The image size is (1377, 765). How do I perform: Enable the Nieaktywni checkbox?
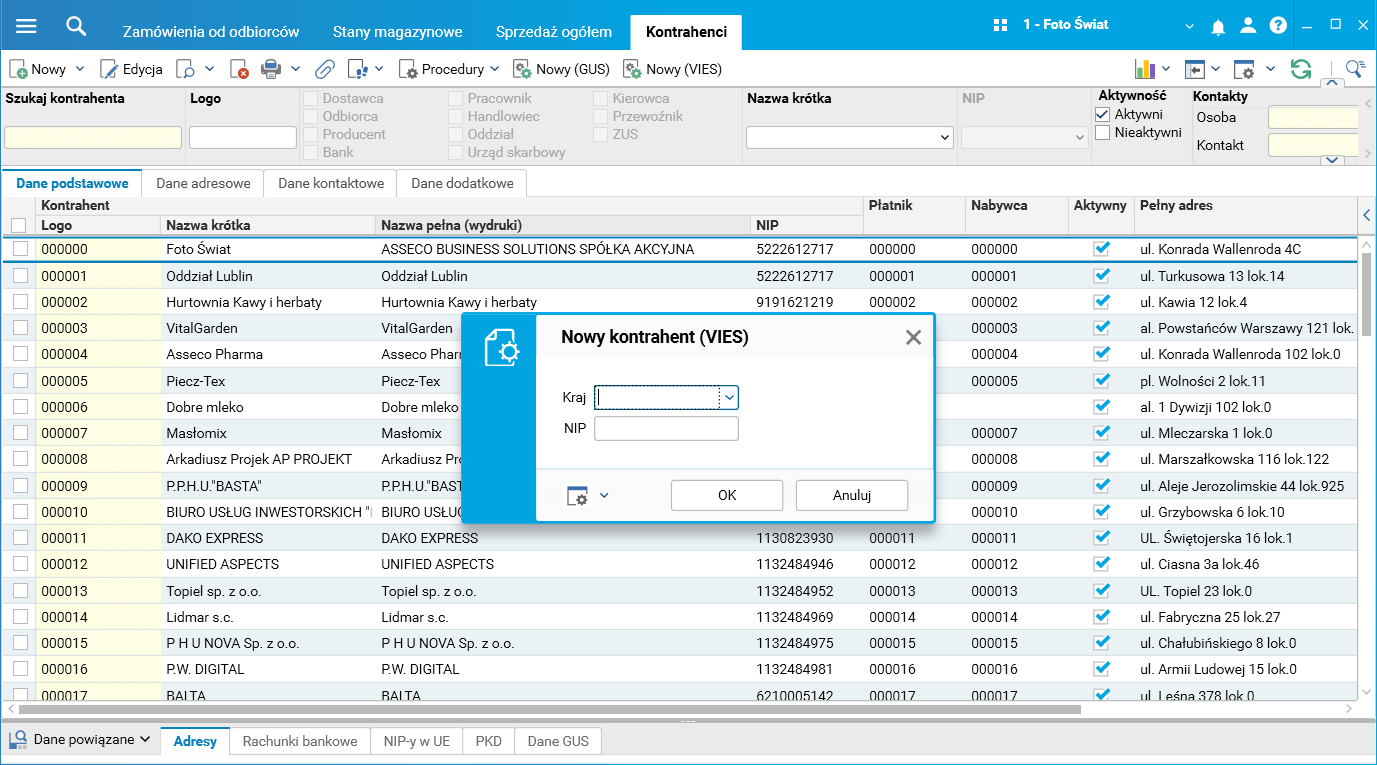click(1103, 133)
